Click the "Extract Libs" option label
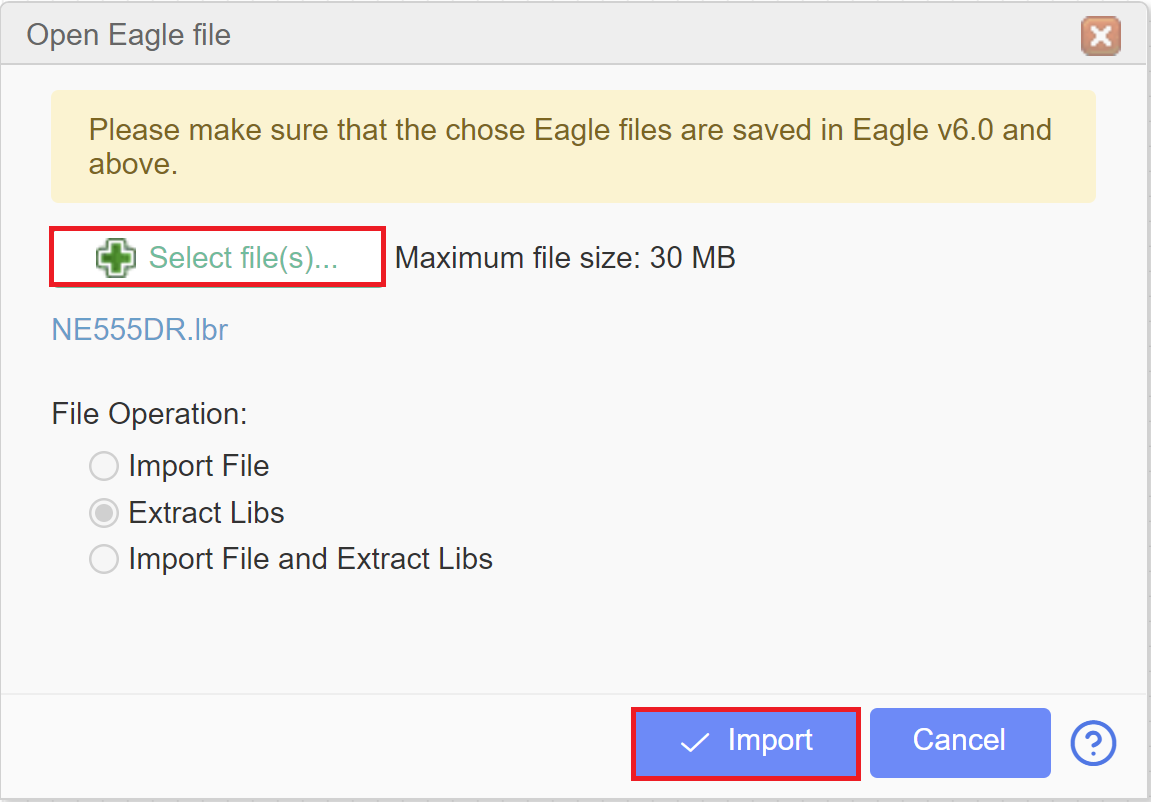This screenshot has height=802, width=1151. tap(206, 513)
